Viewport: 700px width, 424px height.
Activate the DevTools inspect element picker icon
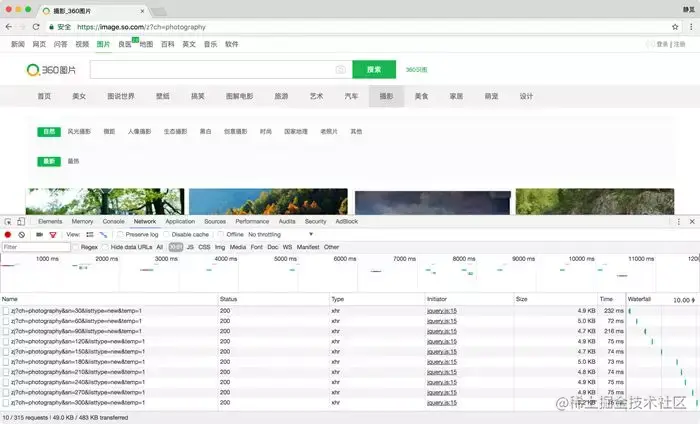pyautogui.click(x=8, y=221)
